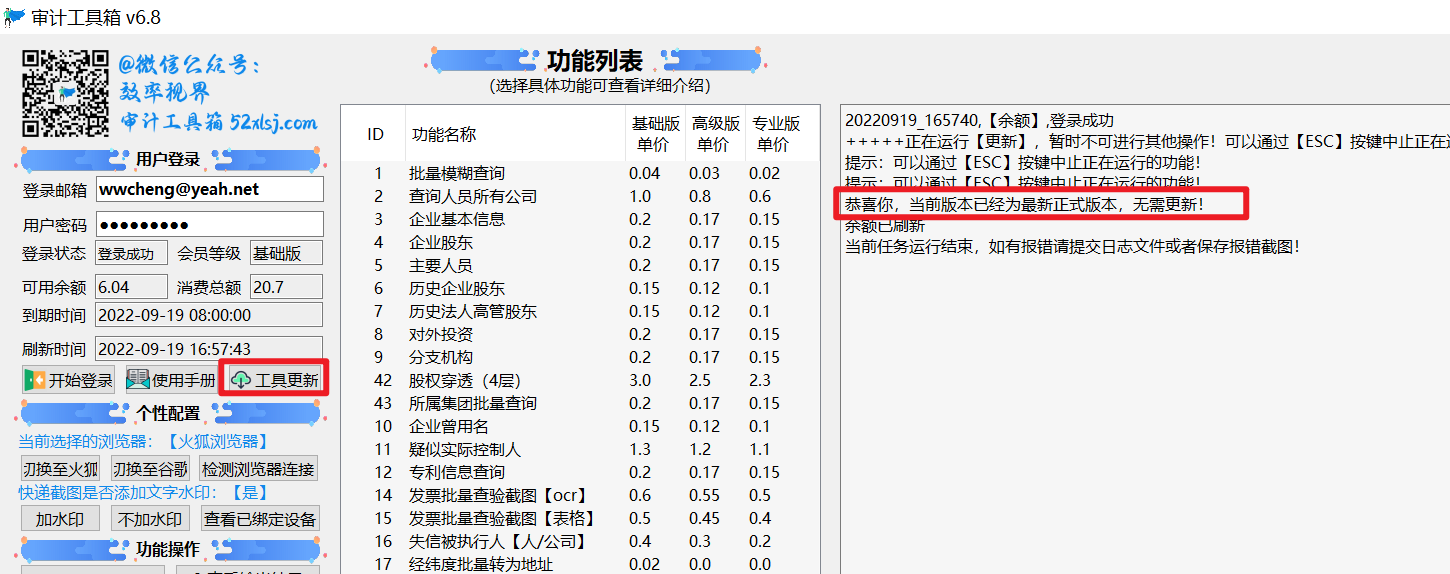Select the 发票批量查验截图【表格】 row
The image size is (1450, 574).
pyautogui.click(x=578, y=518)
